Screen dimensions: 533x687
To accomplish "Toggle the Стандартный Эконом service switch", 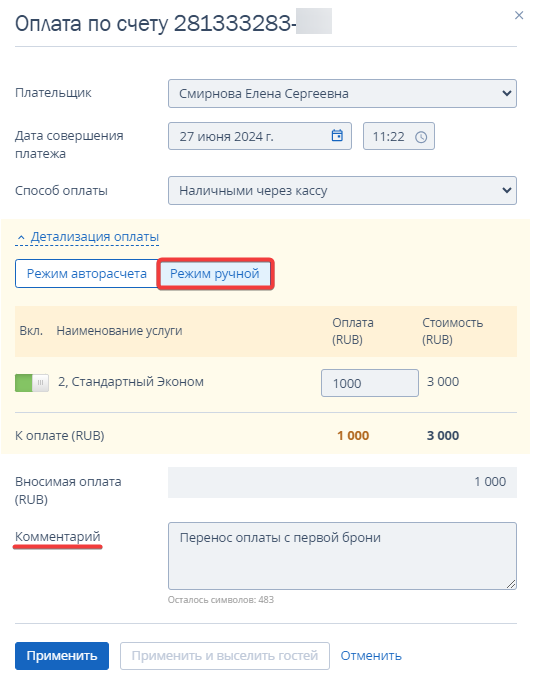I will [x=32, y=382].
